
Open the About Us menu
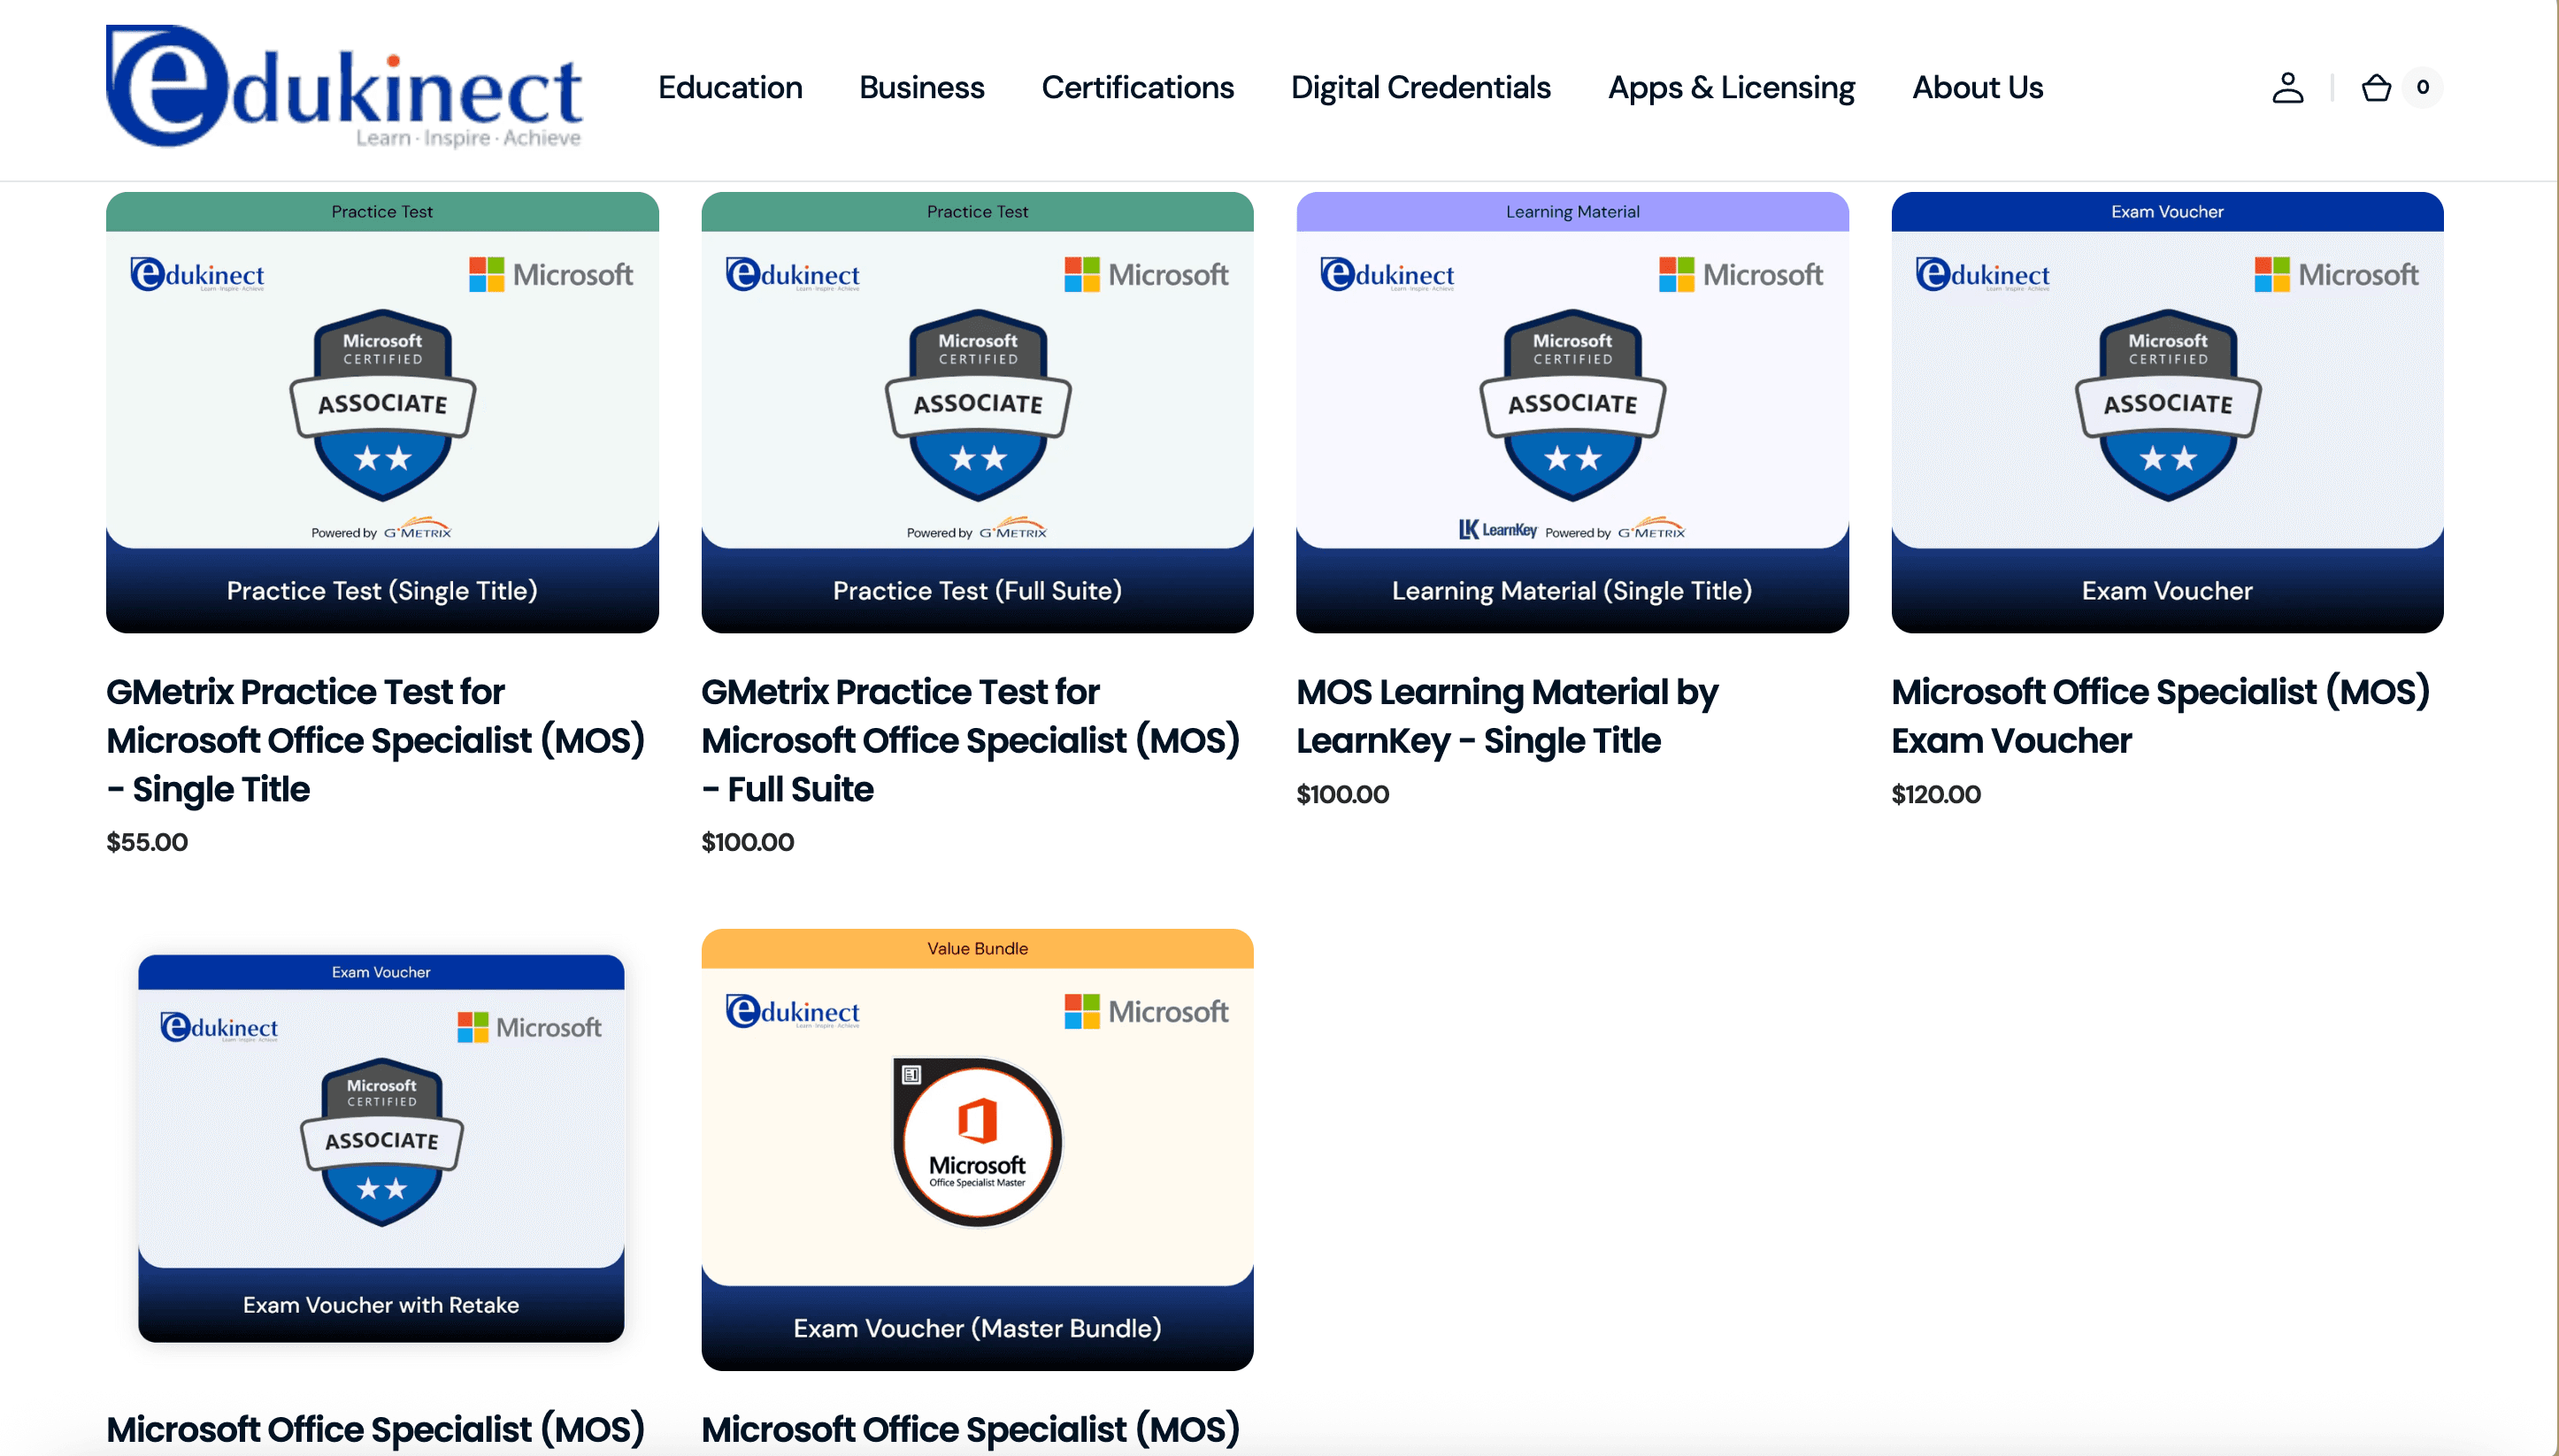click(1977, 87)
